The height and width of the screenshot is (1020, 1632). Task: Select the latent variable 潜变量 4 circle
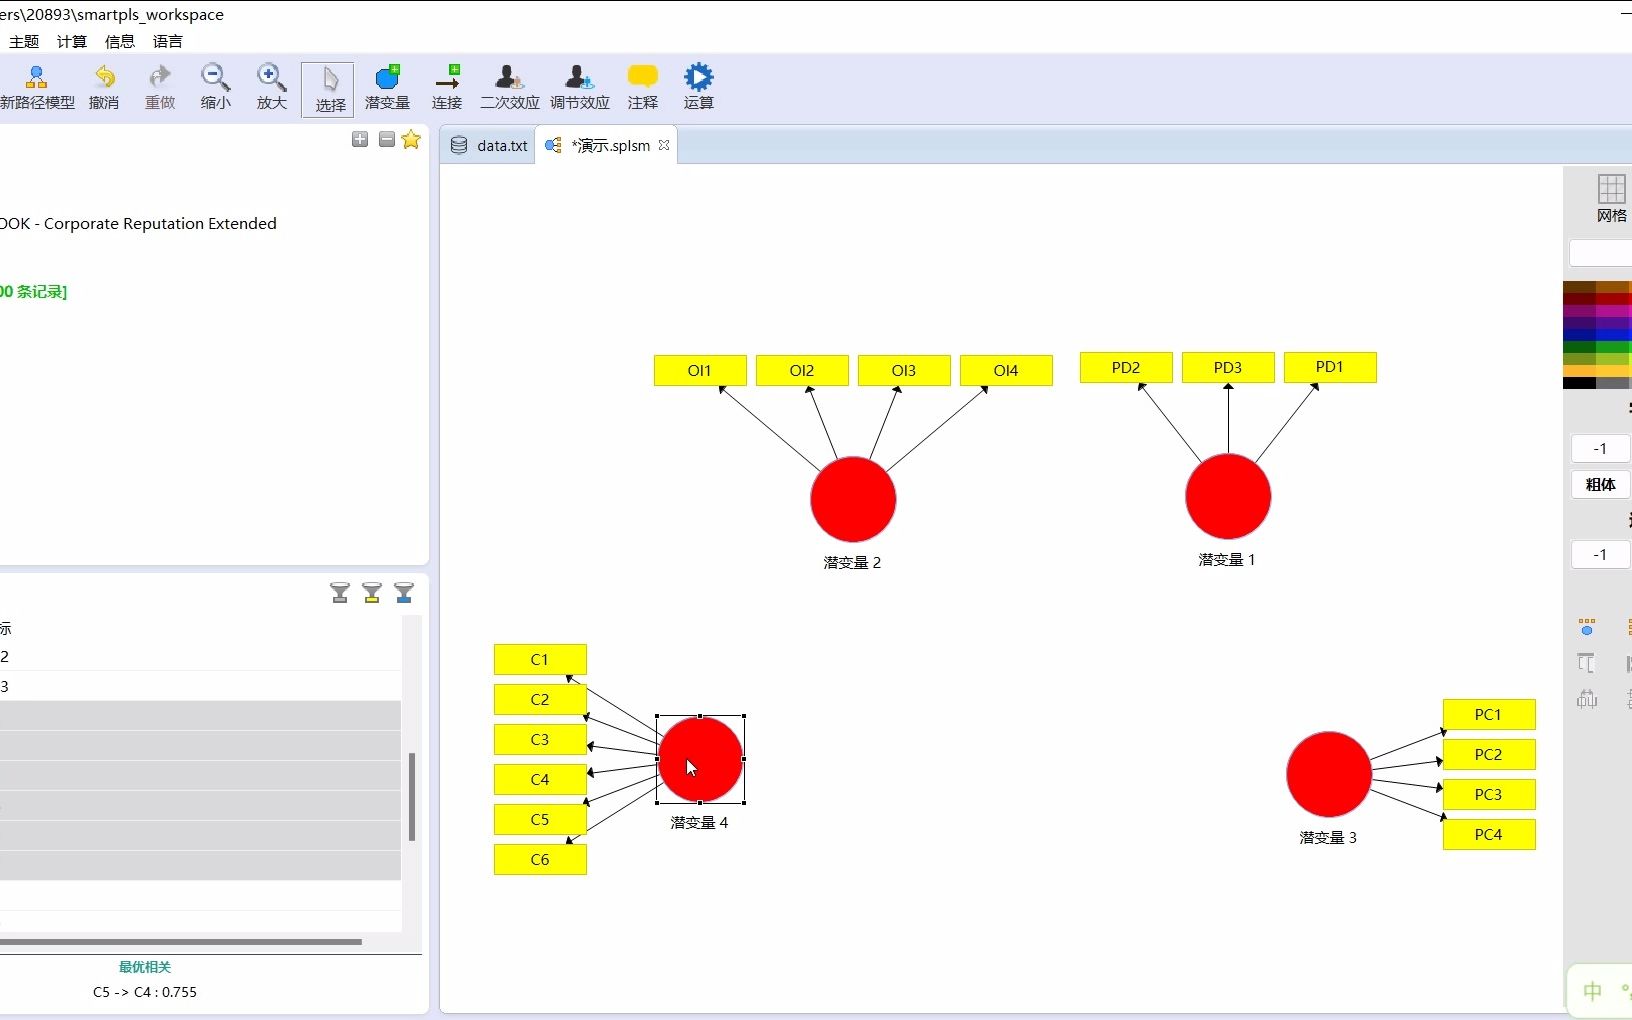(701, 759)
